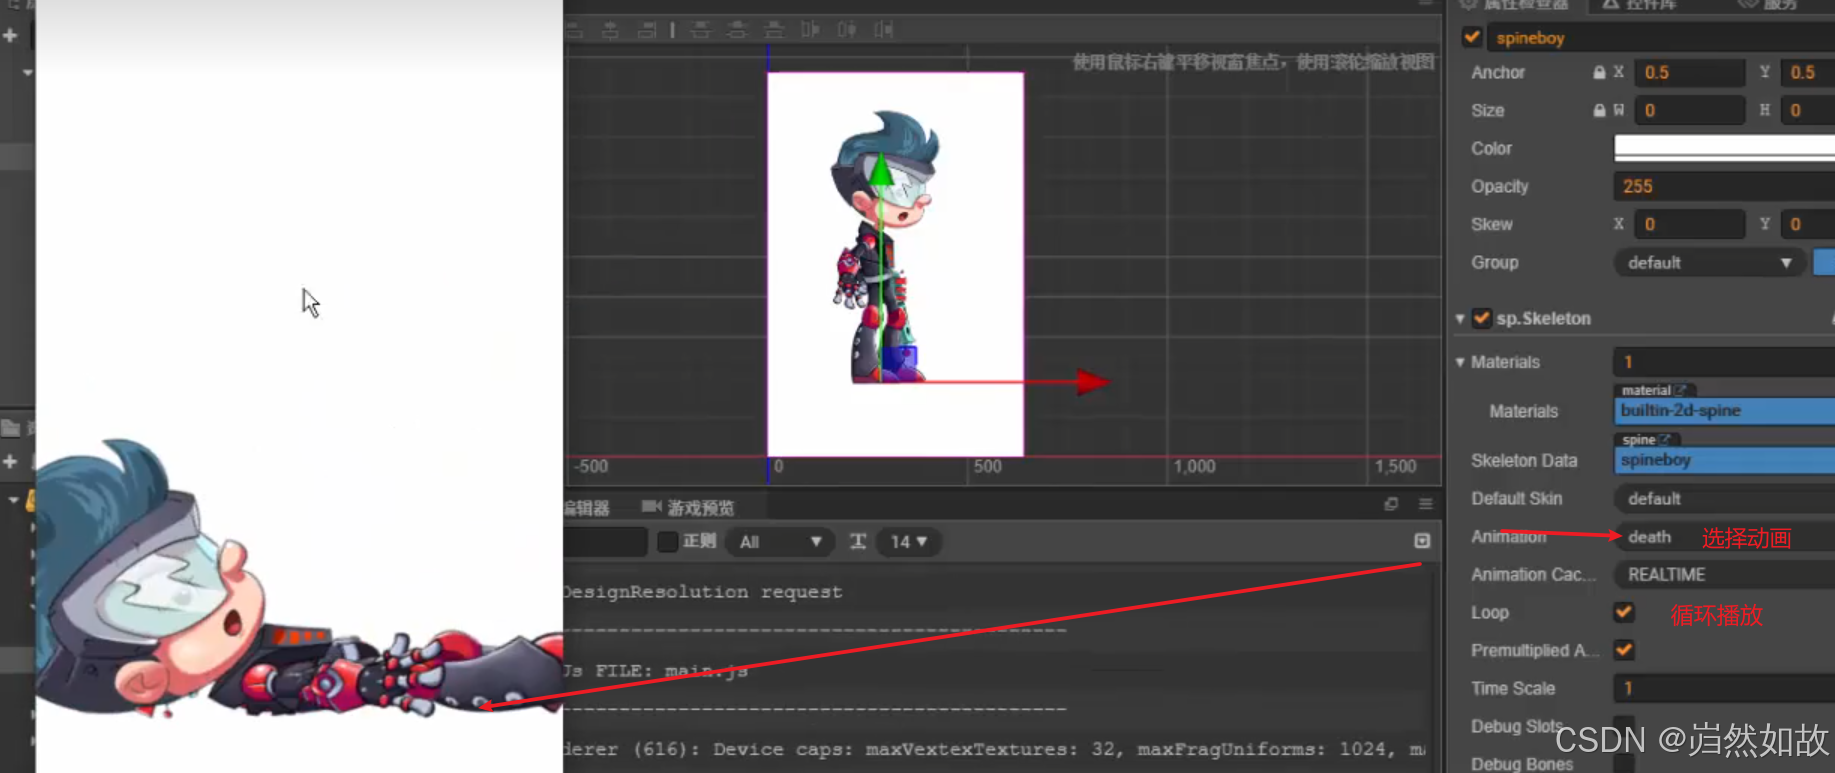Open the Animation death dropdown
The height and width of the screenshot is (773, 1835).
tap(1724, 536)
